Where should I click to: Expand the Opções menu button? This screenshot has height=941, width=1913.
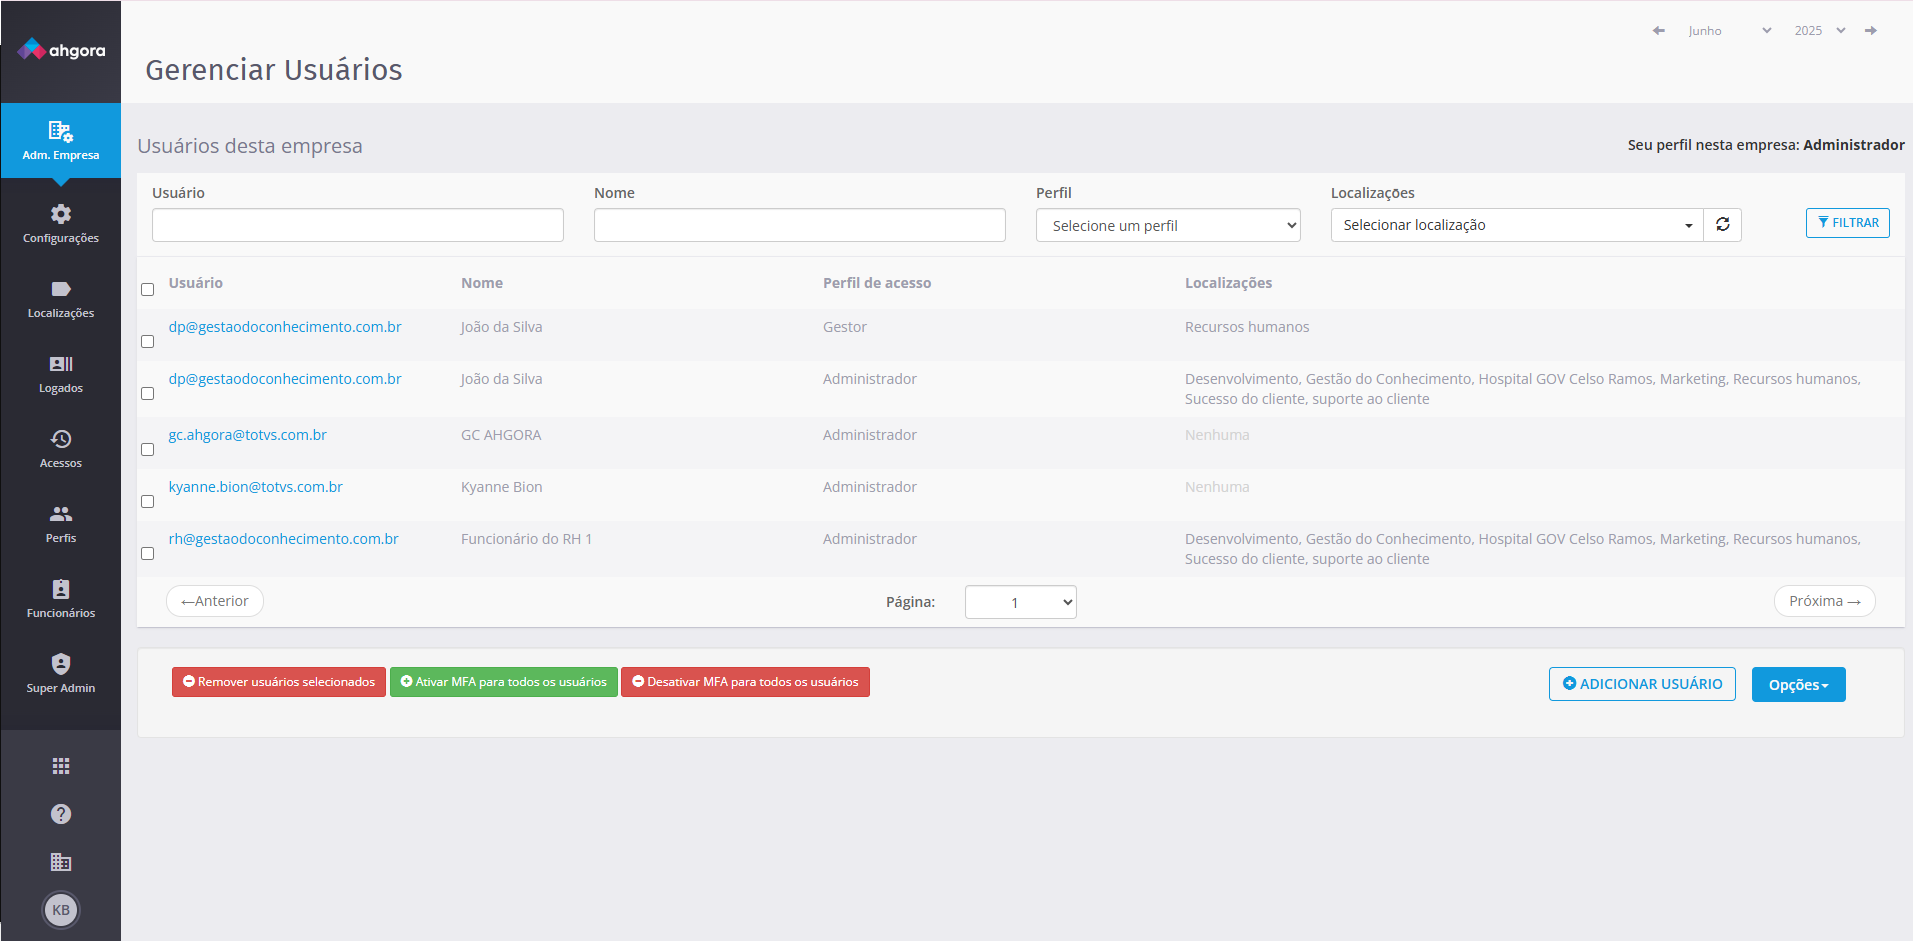click(1798, 685)
